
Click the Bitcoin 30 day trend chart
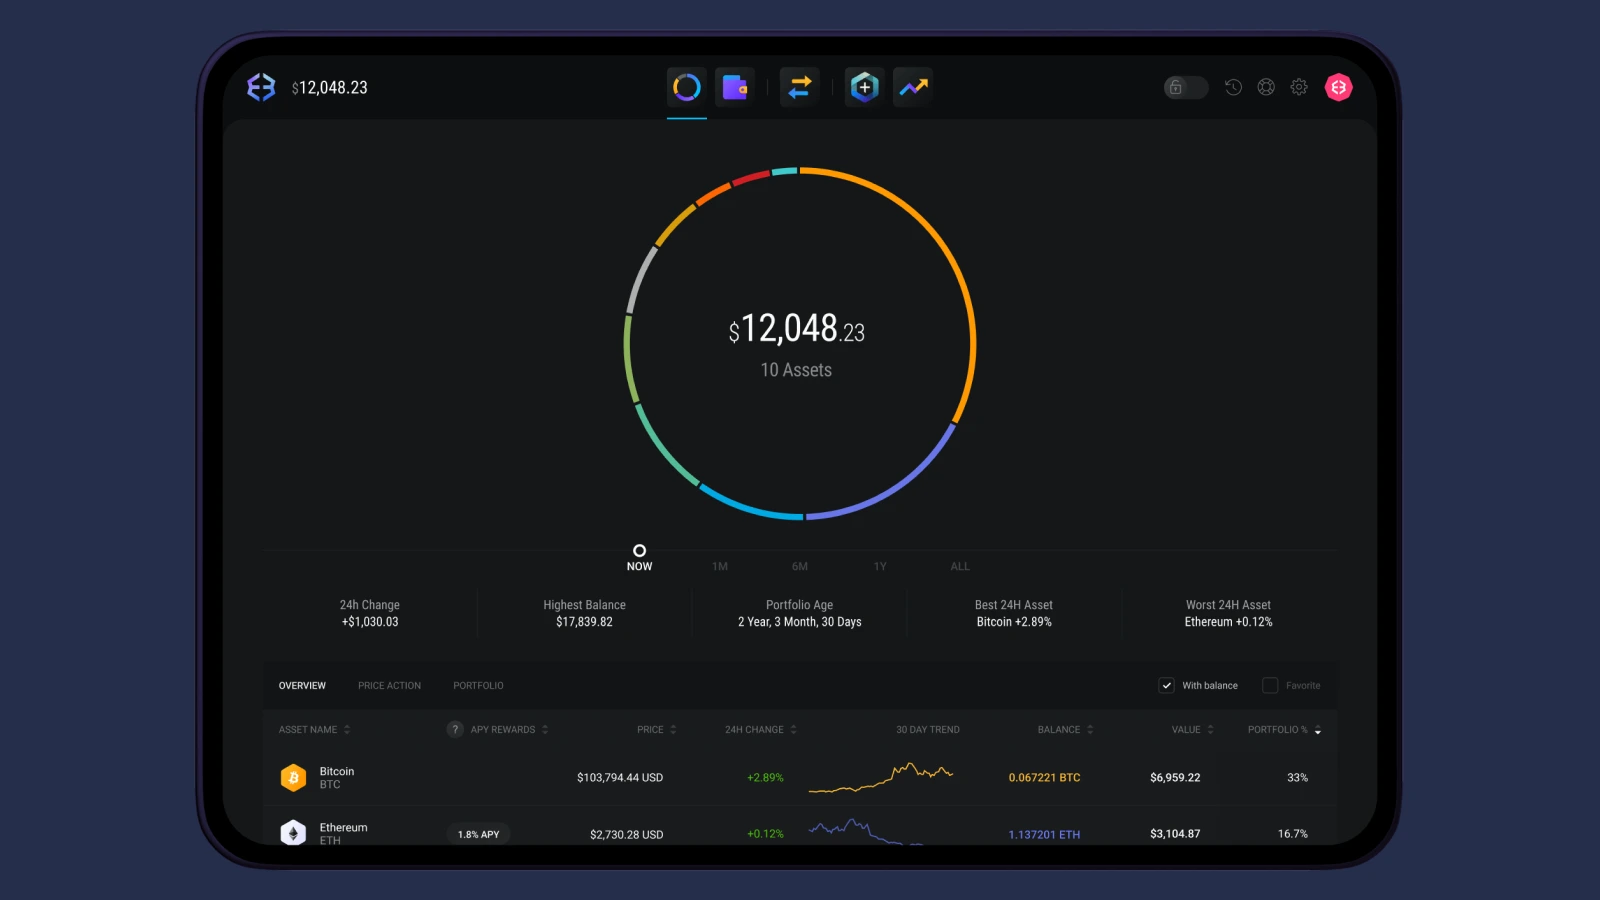[880, 777]
